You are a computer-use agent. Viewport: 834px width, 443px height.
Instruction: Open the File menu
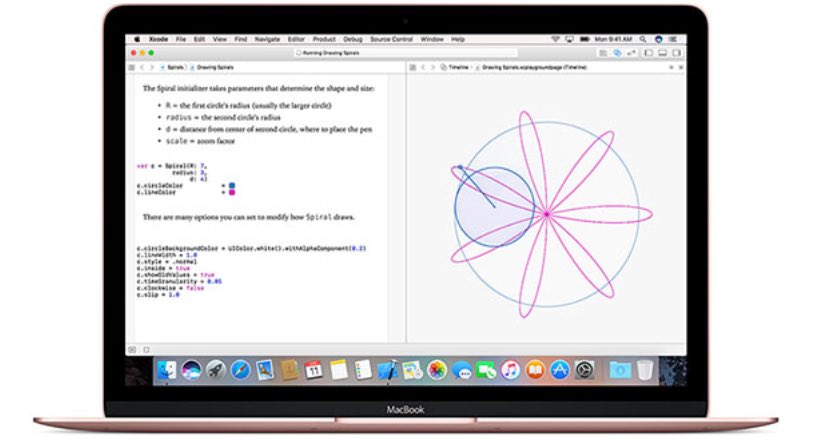tap(181, 39)
